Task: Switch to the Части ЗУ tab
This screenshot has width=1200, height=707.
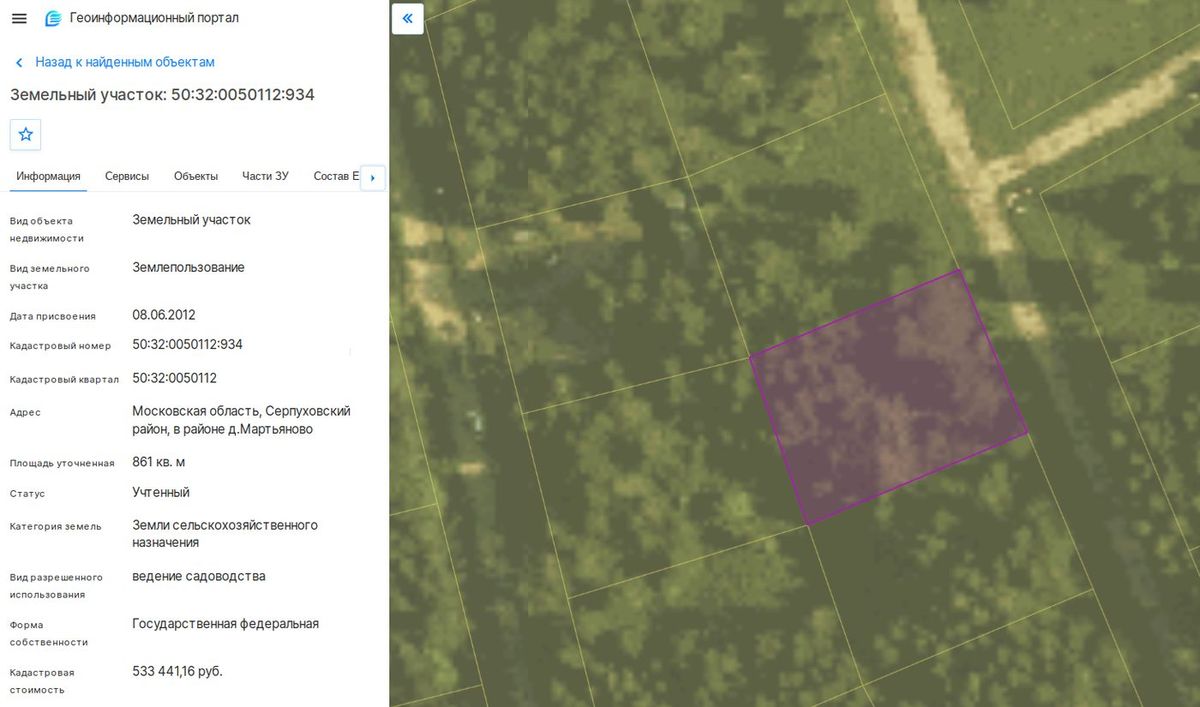Action: 265,176
